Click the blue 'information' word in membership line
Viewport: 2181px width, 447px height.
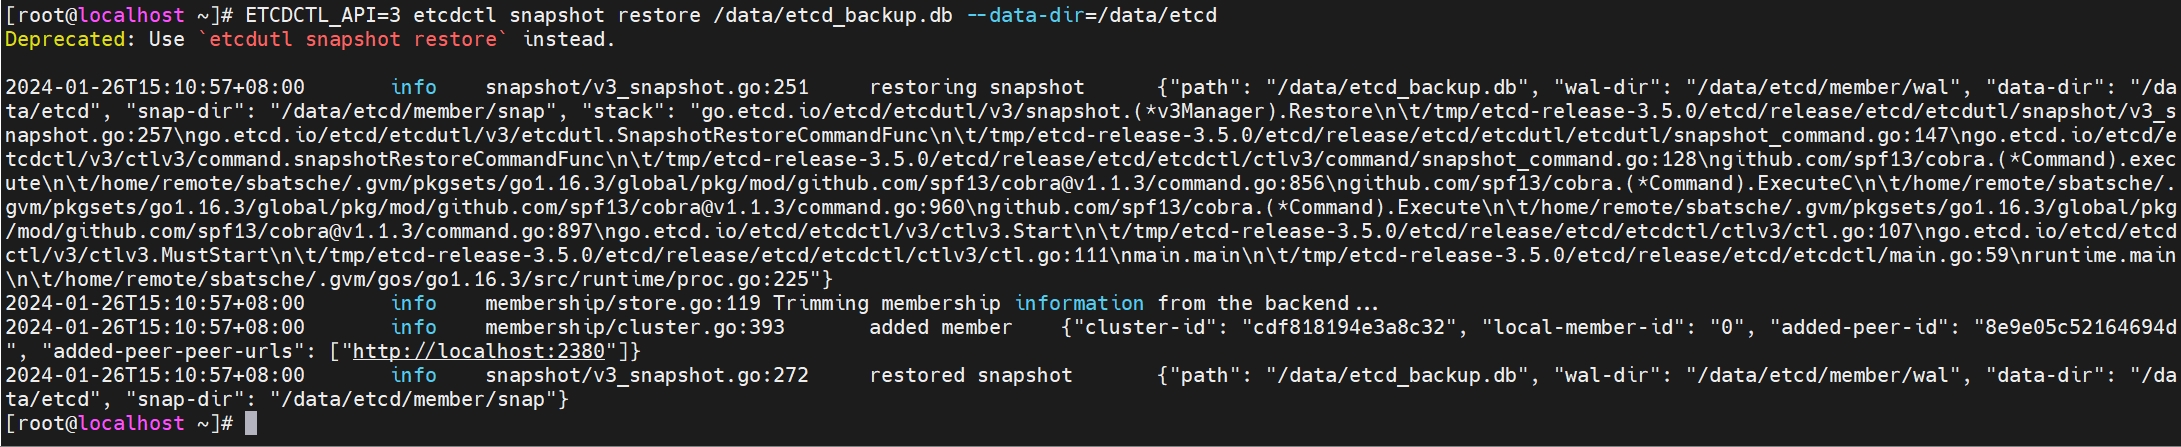tap(1080, 303)
